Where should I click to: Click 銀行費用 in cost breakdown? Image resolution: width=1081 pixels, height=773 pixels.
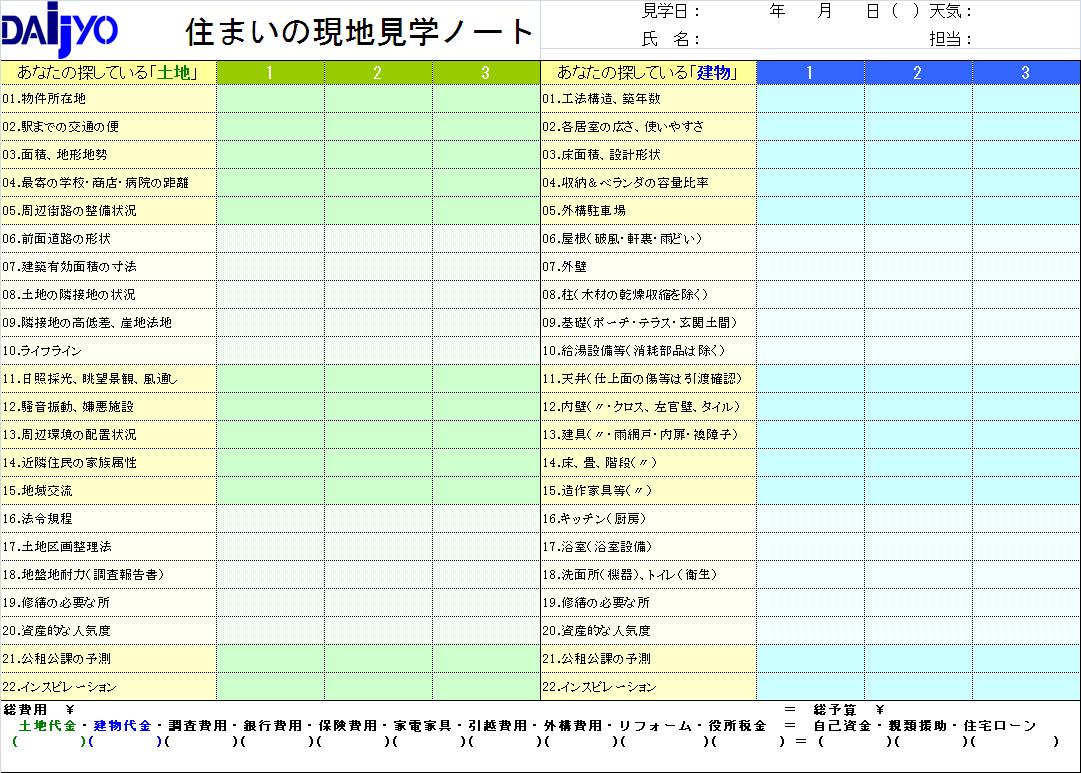coord(272,725)
